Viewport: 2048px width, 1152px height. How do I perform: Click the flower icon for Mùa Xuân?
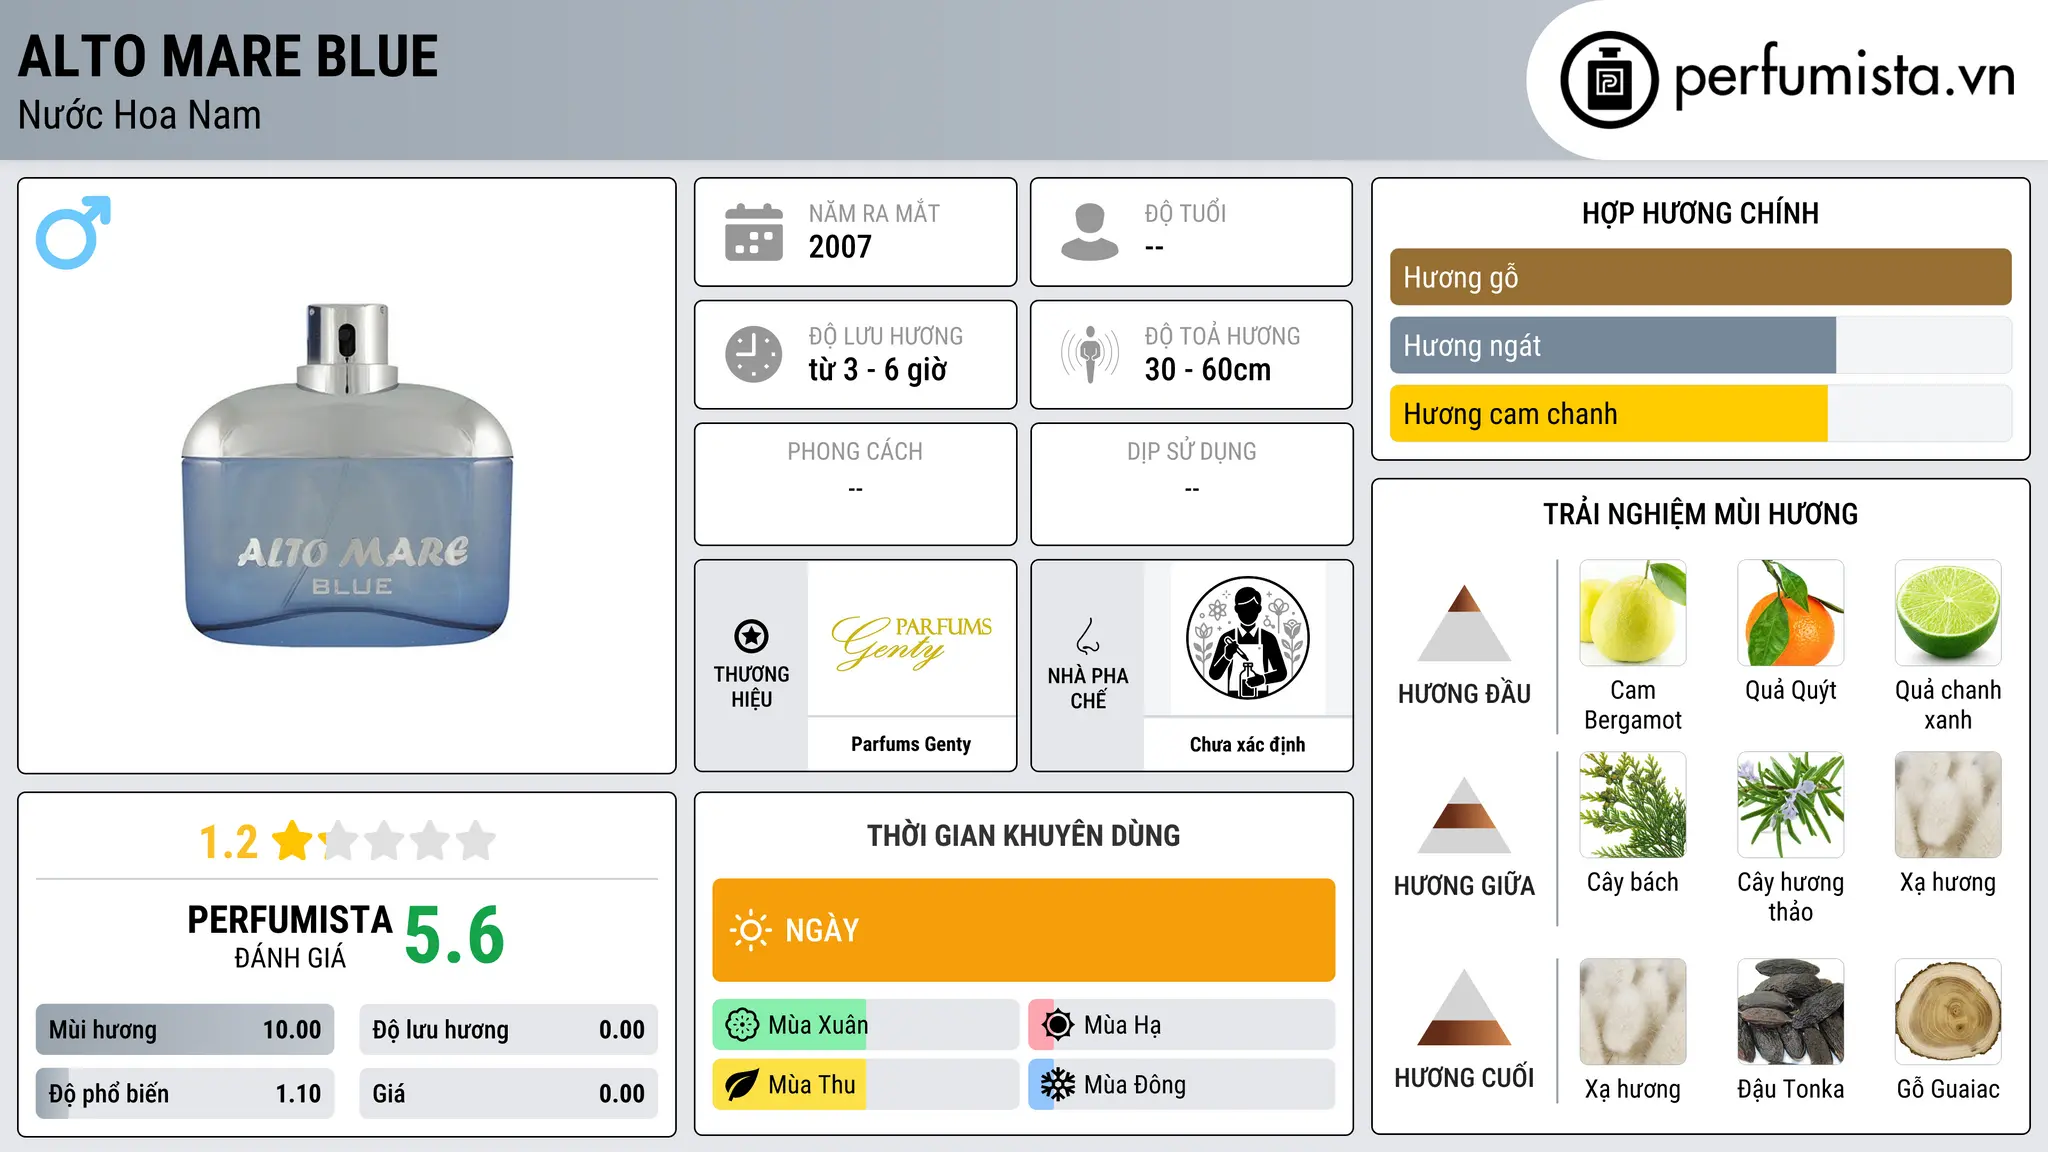click(742, 1025)
